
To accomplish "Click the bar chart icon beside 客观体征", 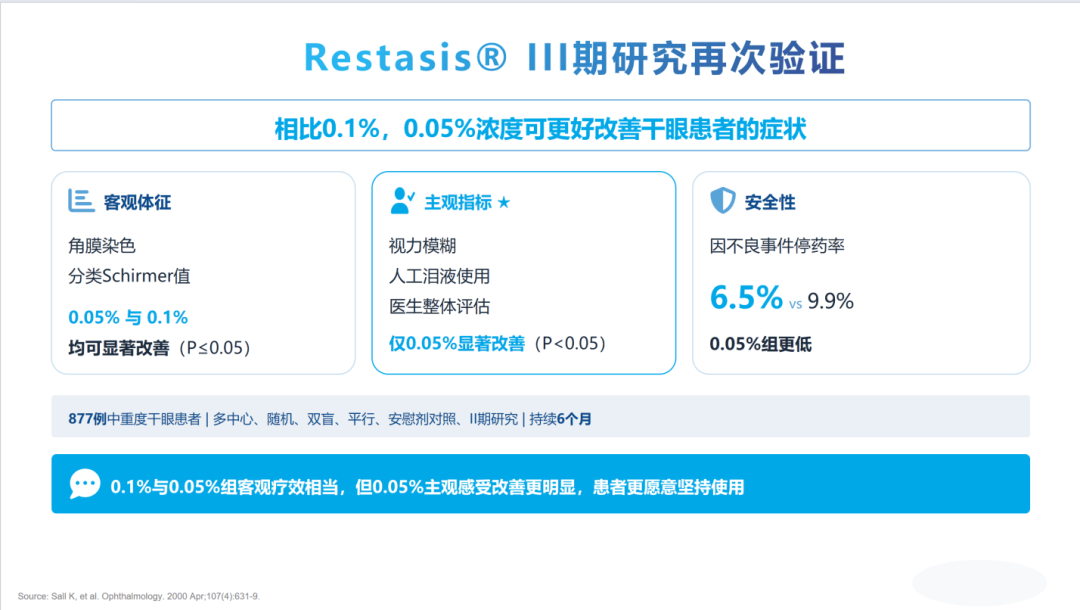I will coord(81,200).
